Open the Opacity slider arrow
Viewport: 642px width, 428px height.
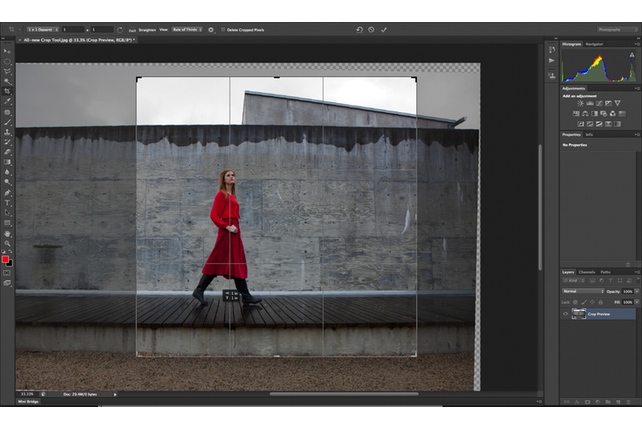tap(637, 291)
